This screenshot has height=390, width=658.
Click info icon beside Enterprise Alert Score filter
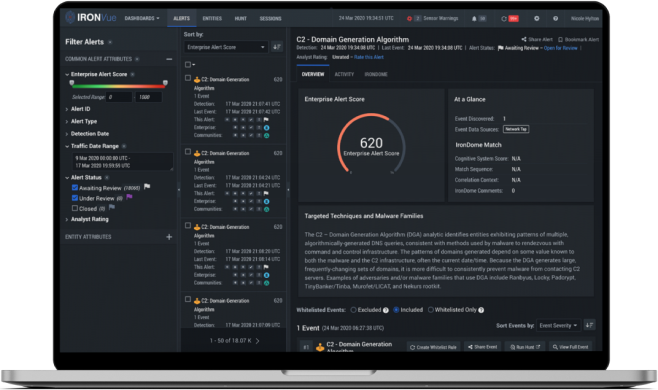click(x=132, y=74)
